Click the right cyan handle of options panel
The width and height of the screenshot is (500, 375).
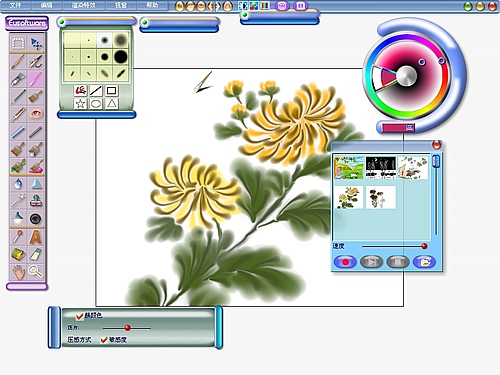click(x=219, y=327)
